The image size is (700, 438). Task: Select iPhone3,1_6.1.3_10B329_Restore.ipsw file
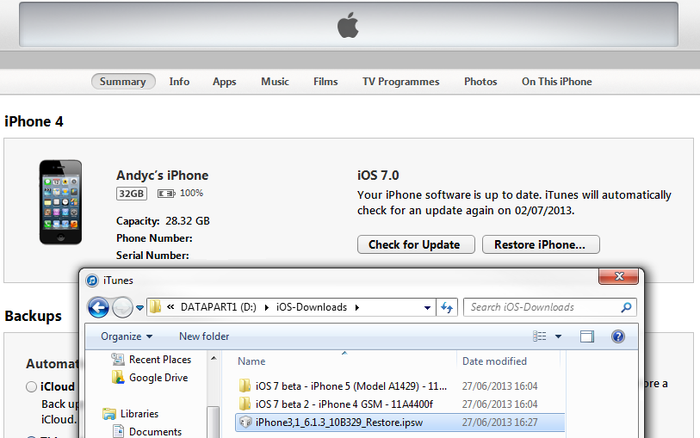400,422
